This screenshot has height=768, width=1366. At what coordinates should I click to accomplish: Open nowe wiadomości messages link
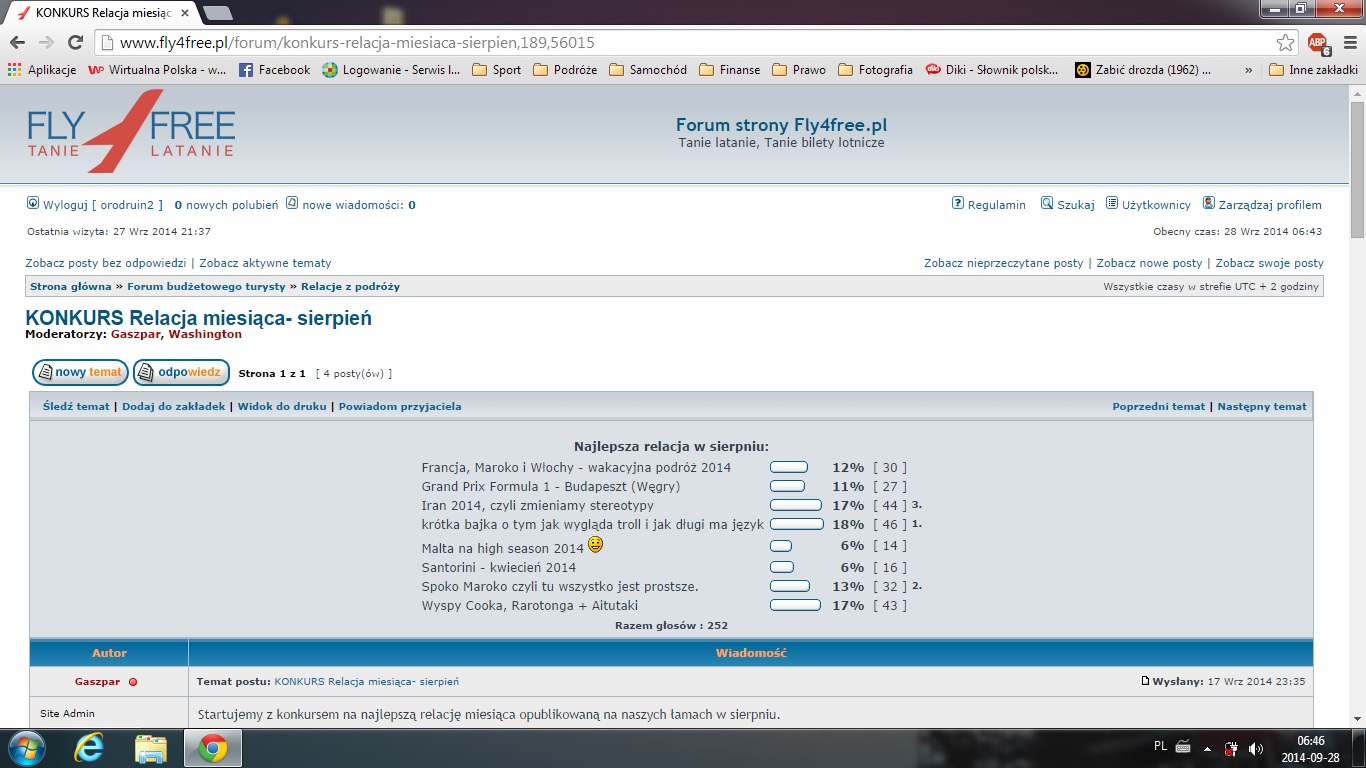click(351, 205)
